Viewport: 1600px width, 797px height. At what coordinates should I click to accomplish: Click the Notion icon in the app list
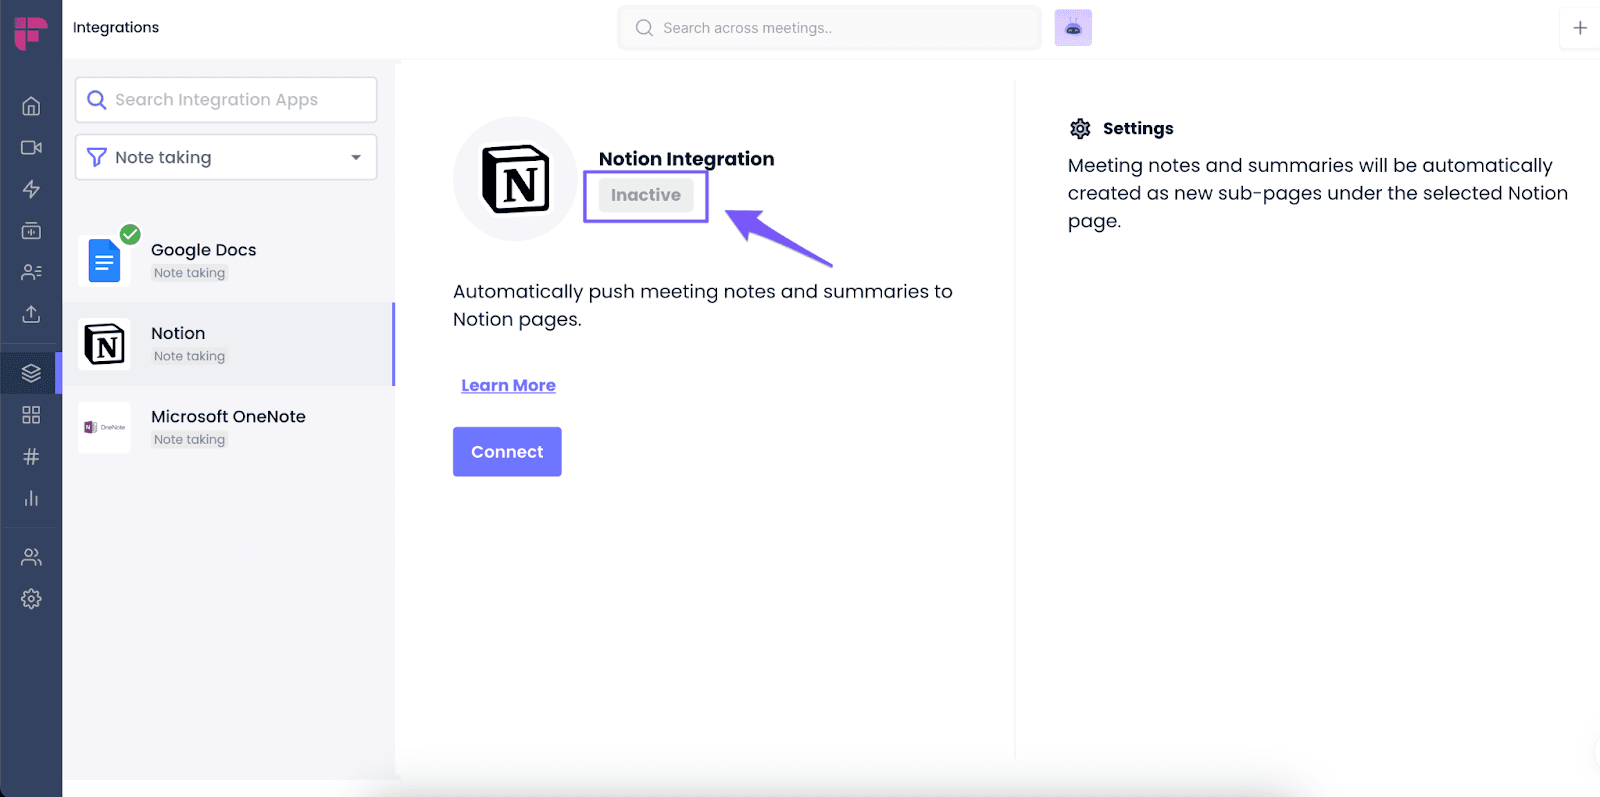pyautogui.click(x=105, y=344)
